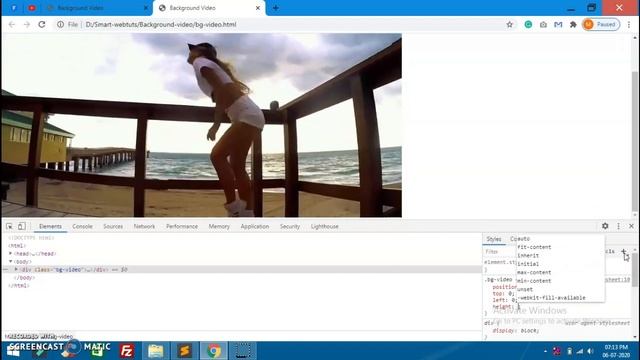Image resolution: width=640 pixels, height=360 pixels.
Task: Open the Gmail M extension icon
Action: tap(558, 24)
